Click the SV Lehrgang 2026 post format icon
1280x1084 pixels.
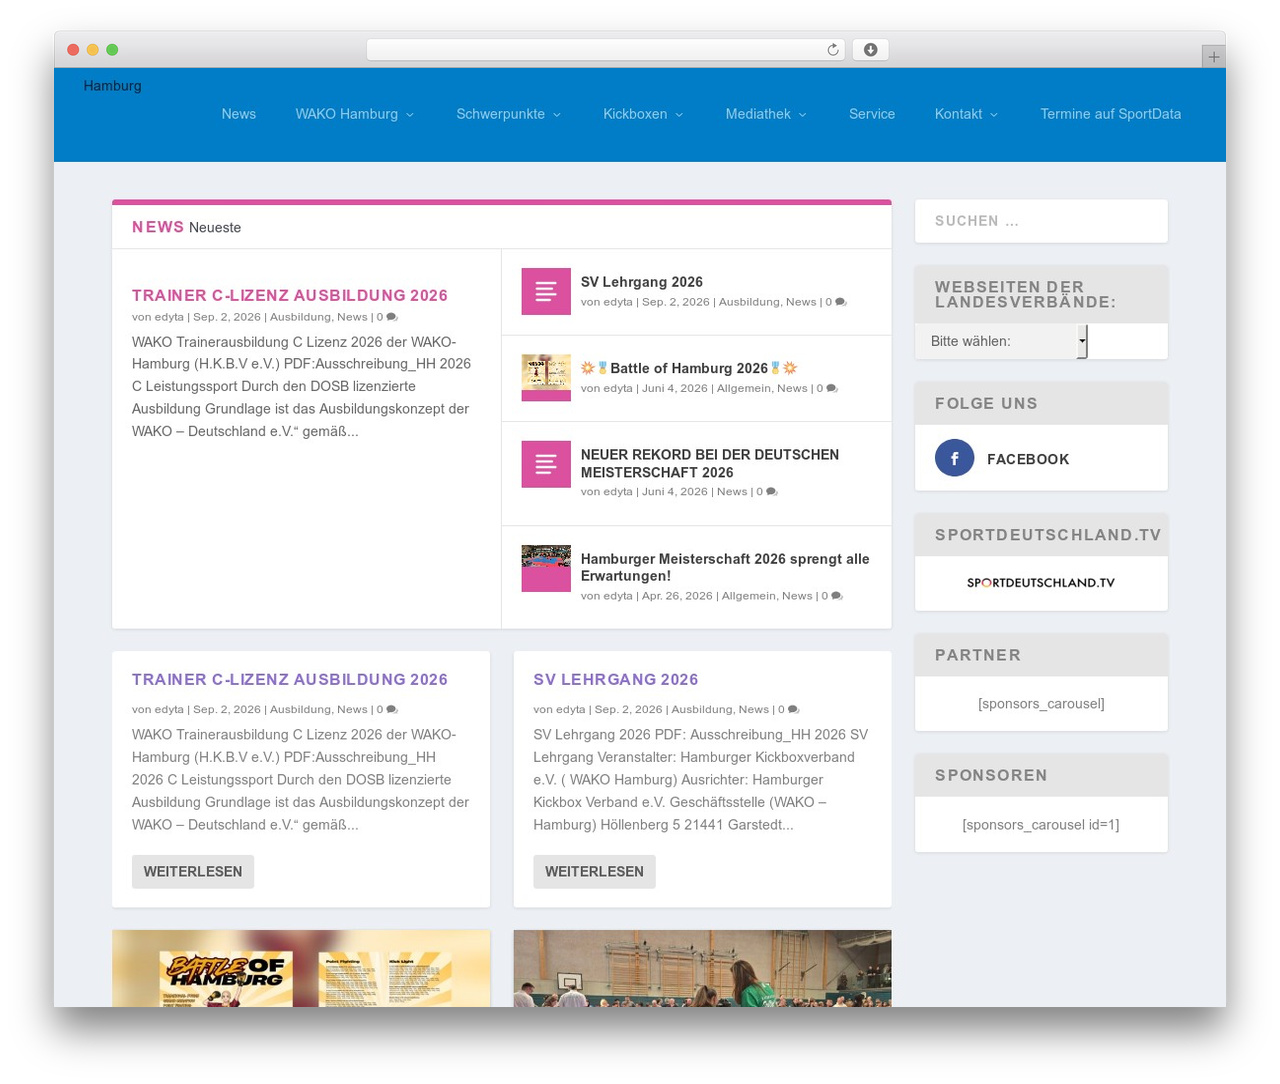click(x=546, y=291)
